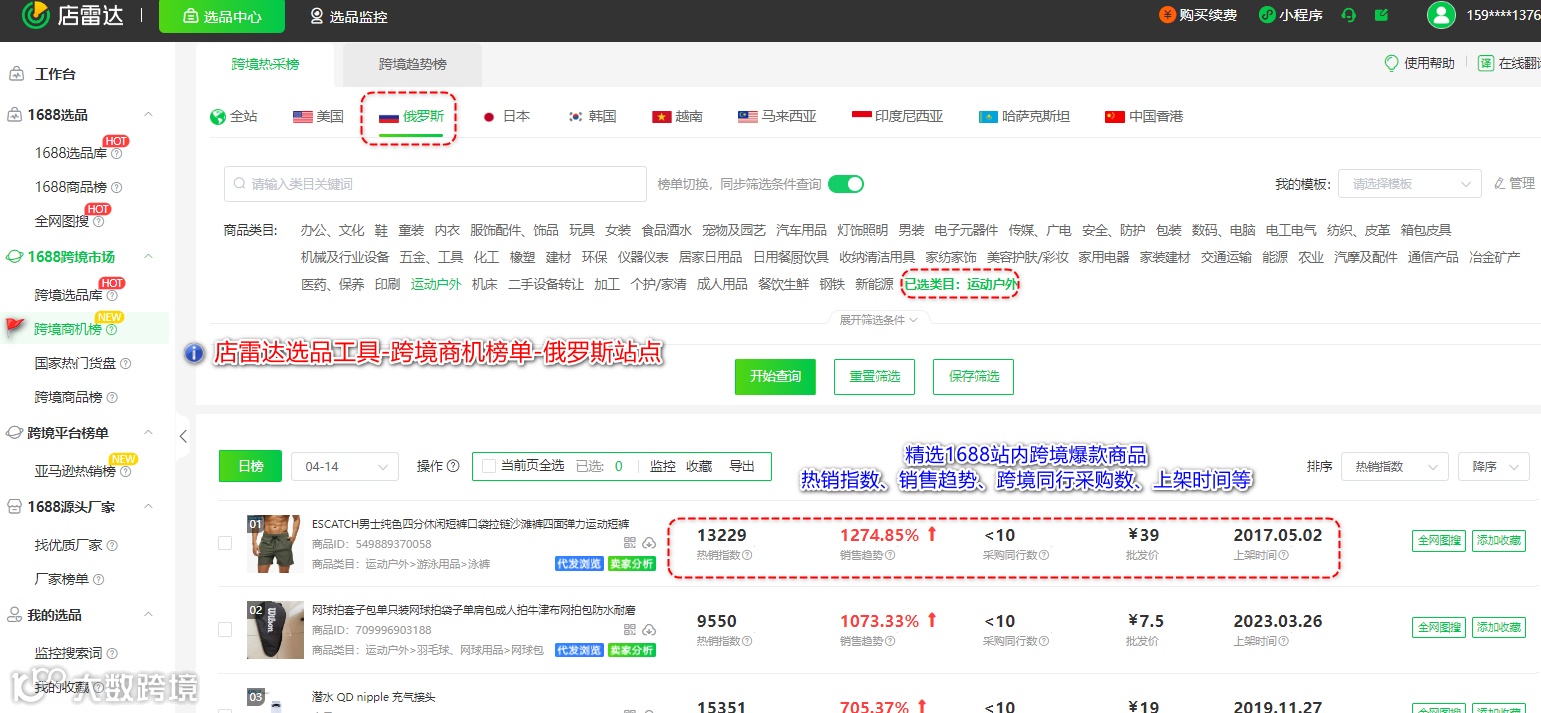Select the 宠物及园艺 product category
The width and height of the screenshot is (1541, 713).
(x=733, y=230)
